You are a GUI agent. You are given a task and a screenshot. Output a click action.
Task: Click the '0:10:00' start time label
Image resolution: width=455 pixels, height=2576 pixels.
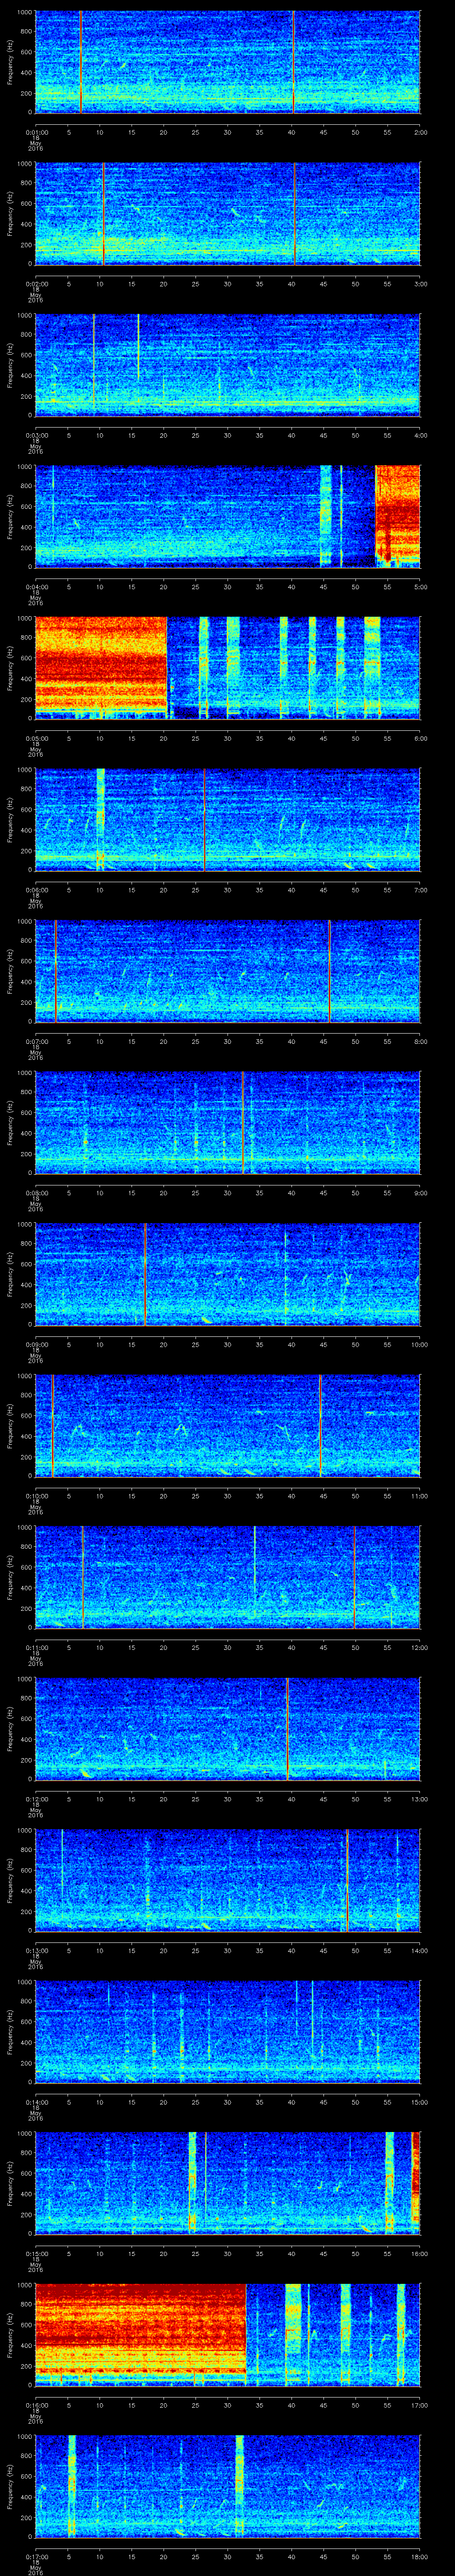click(37, 1496)
